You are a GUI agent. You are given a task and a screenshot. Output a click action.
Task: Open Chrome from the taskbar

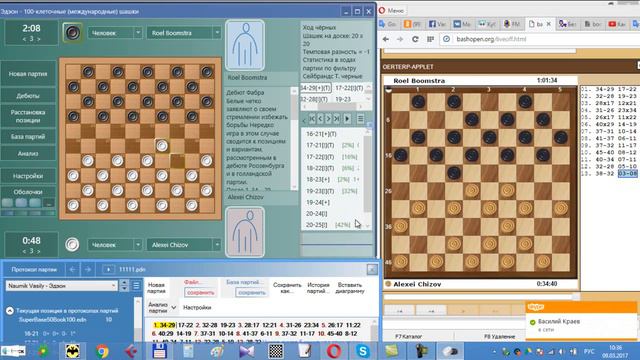coord(102,351)
